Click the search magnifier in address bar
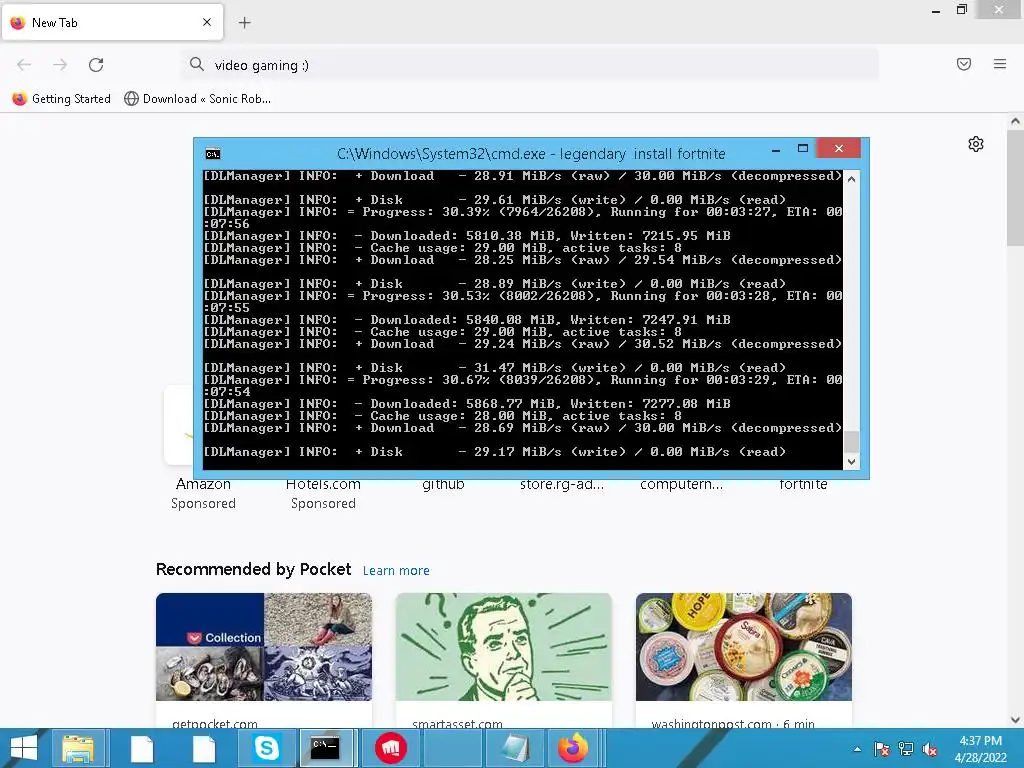 [x=197, y=65]
